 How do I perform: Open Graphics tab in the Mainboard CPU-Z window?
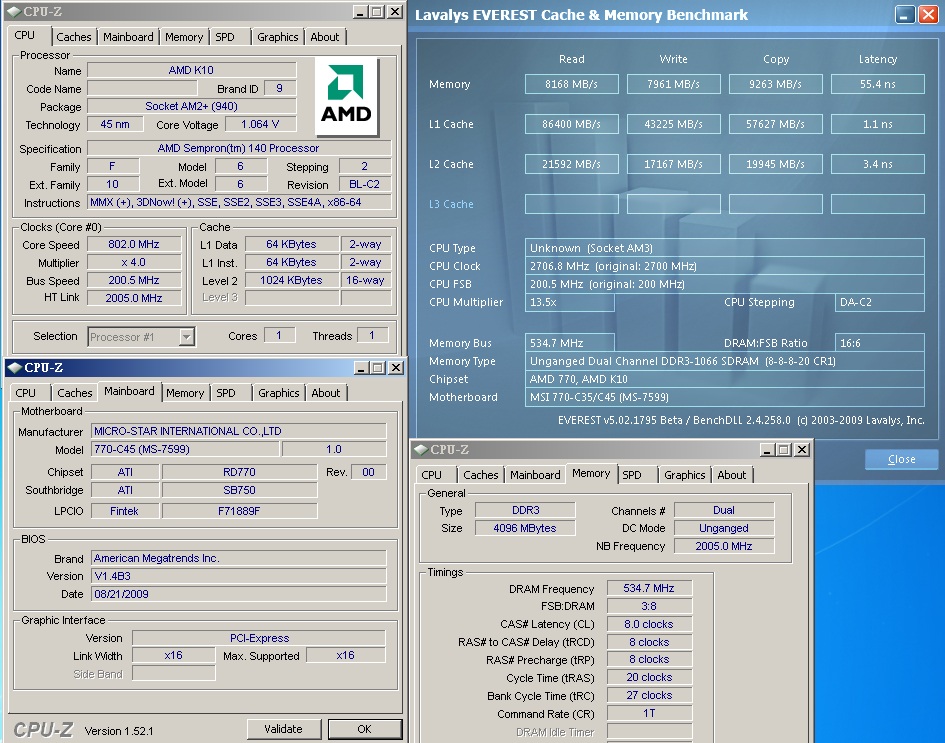tap(278, 393)
